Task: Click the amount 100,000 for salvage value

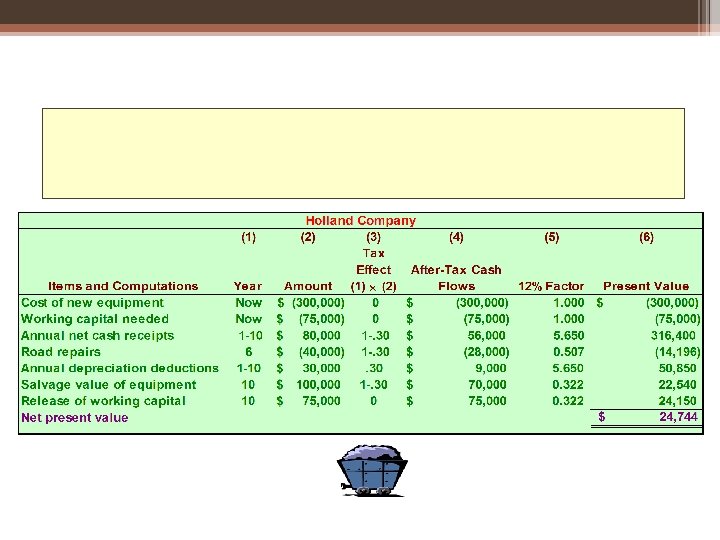Action: pos(318,385)
